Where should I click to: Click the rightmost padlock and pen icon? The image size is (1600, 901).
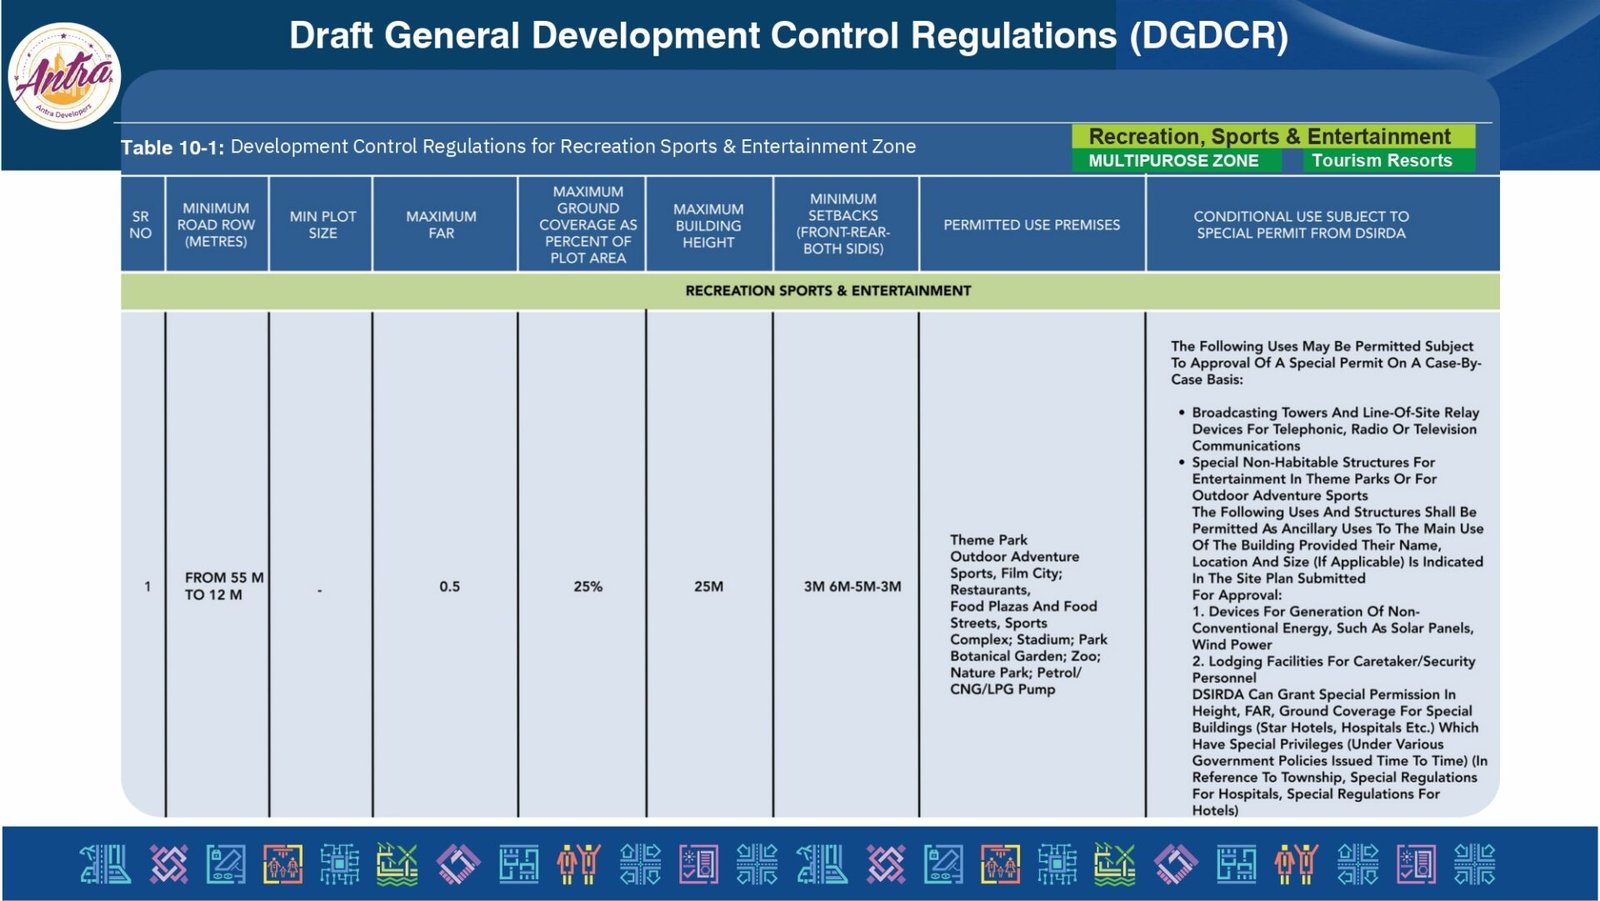pos(943,864)
